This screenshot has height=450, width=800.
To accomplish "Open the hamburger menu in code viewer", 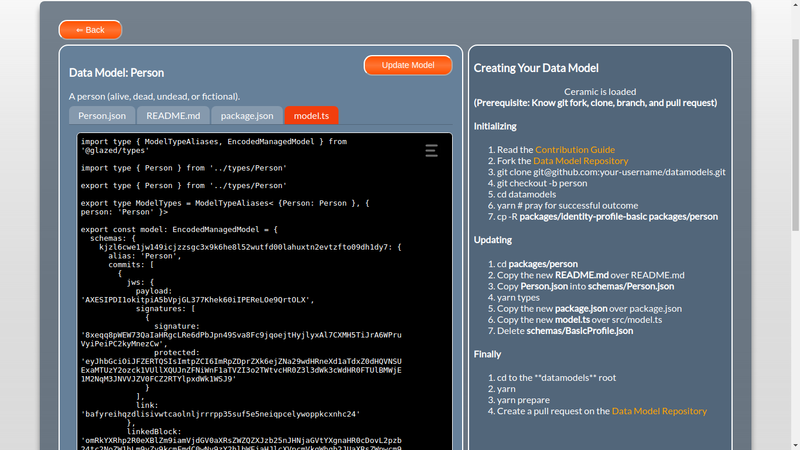I will click(x=432, y=151).
